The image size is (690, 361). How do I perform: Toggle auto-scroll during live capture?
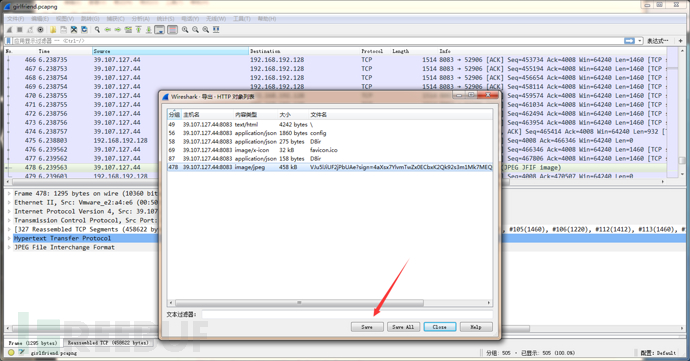click(x=160, y=29)
